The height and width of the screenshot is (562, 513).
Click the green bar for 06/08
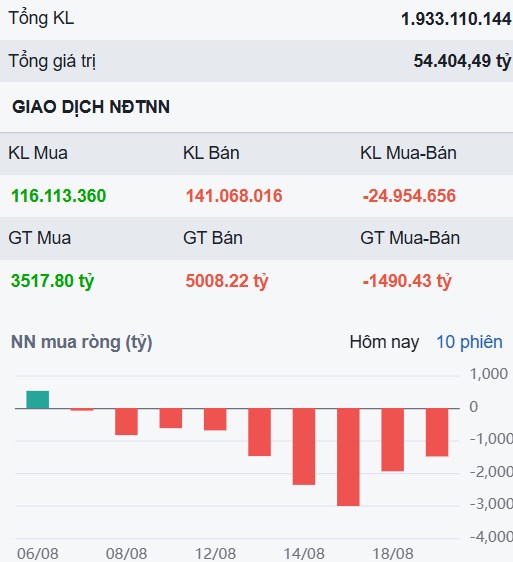pyautogui.click(x=38, y=400)
